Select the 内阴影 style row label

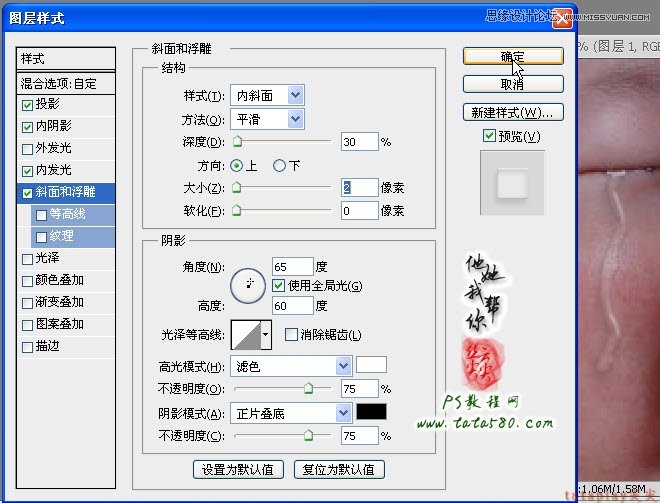[x=53, y=125]
